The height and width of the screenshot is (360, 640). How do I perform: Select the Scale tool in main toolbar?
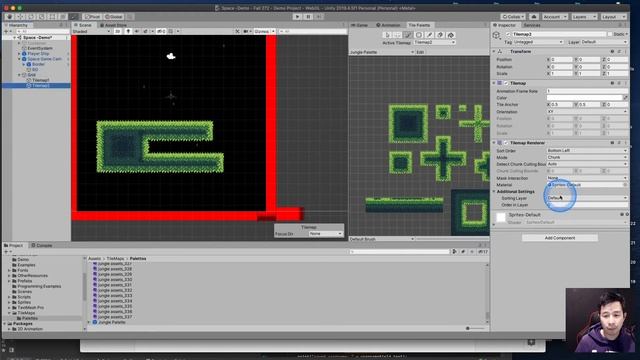pyautogui.click(x=41, y=17)
